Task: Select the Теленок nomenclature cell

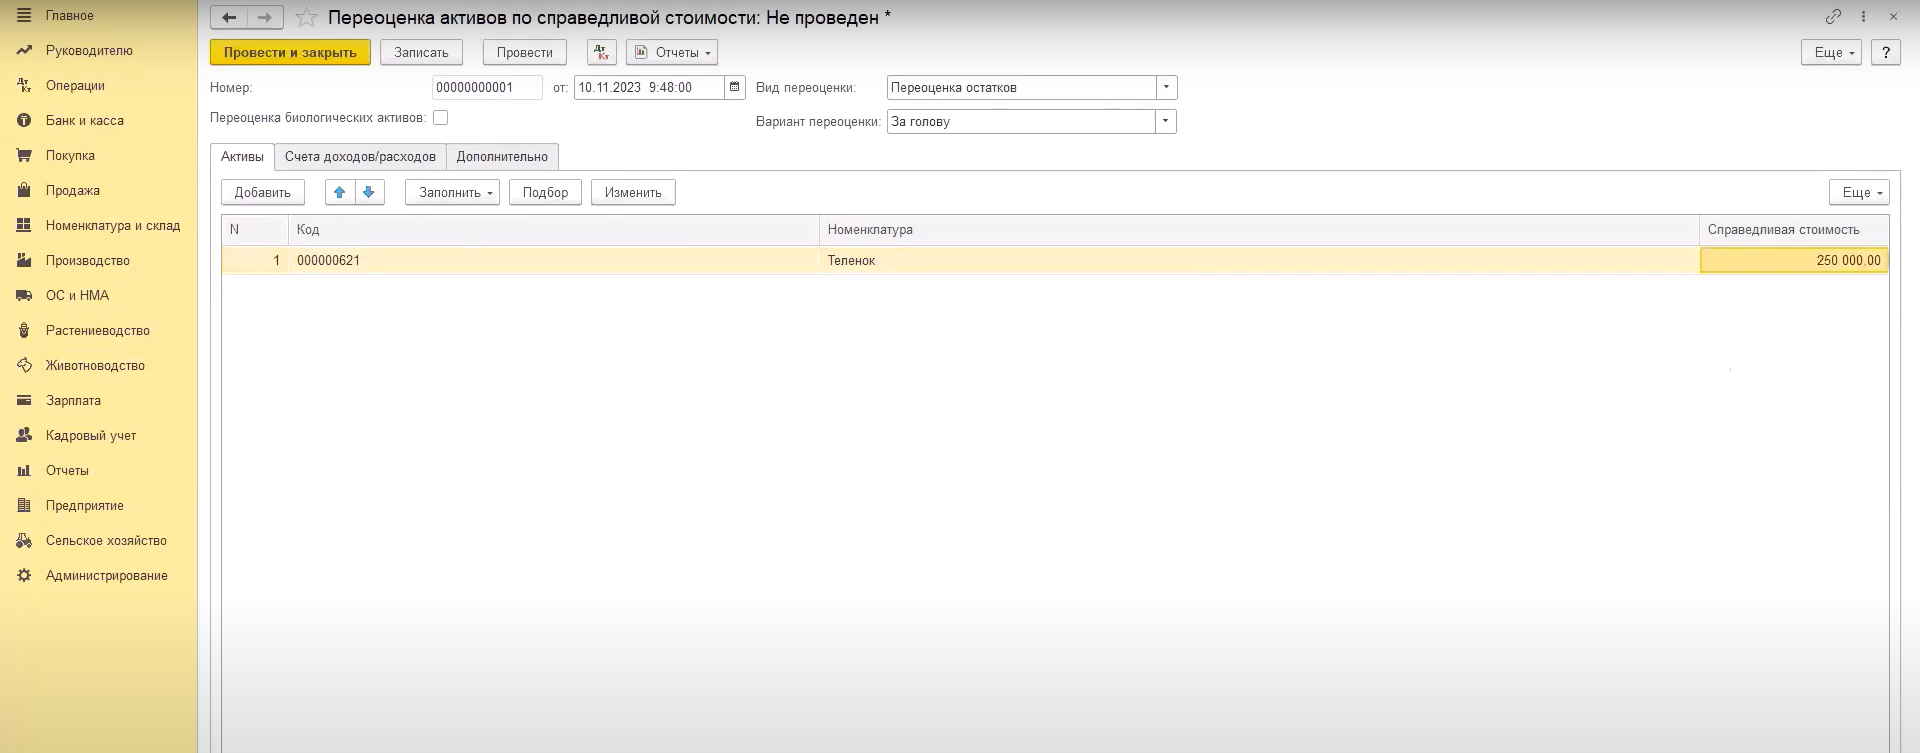Action: [x=1259, y=260]
